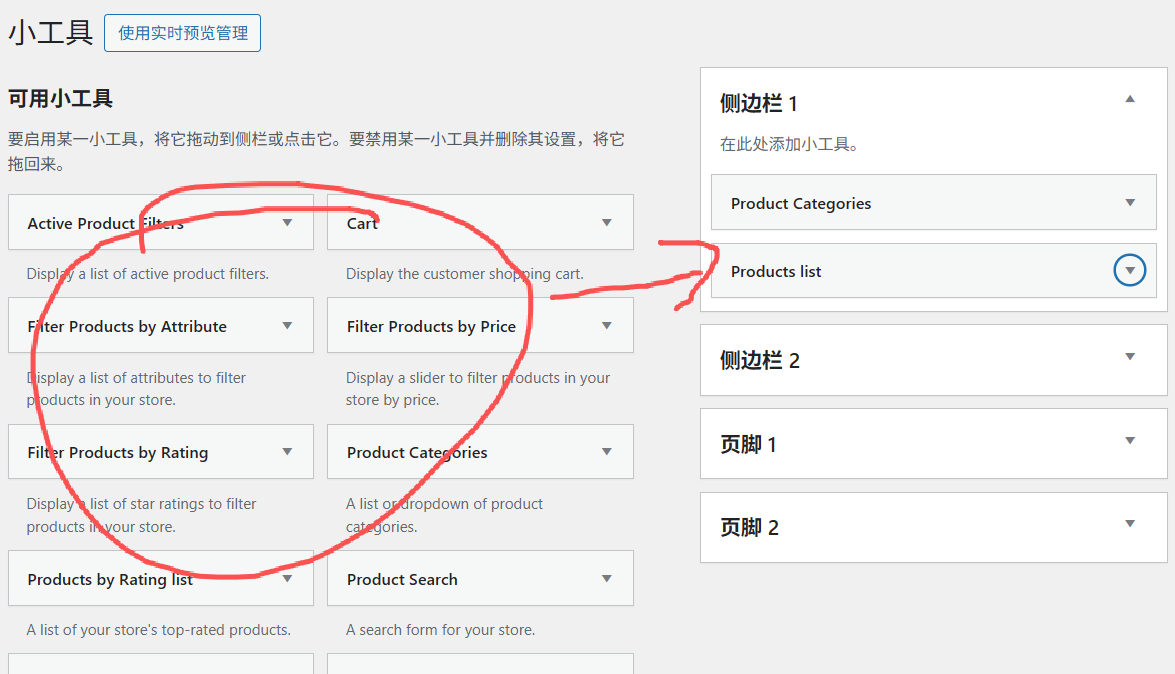Select the Products list widget title

point(776,272)
